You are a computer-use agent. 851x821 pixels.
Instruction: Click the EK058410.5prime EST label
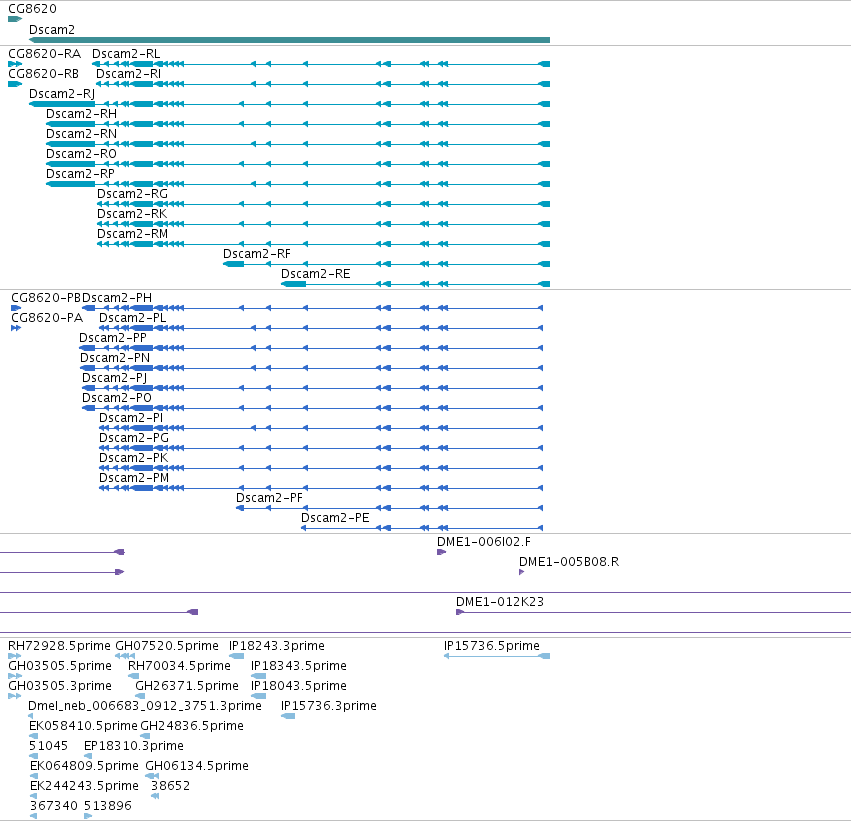click(x=83, y=727)
